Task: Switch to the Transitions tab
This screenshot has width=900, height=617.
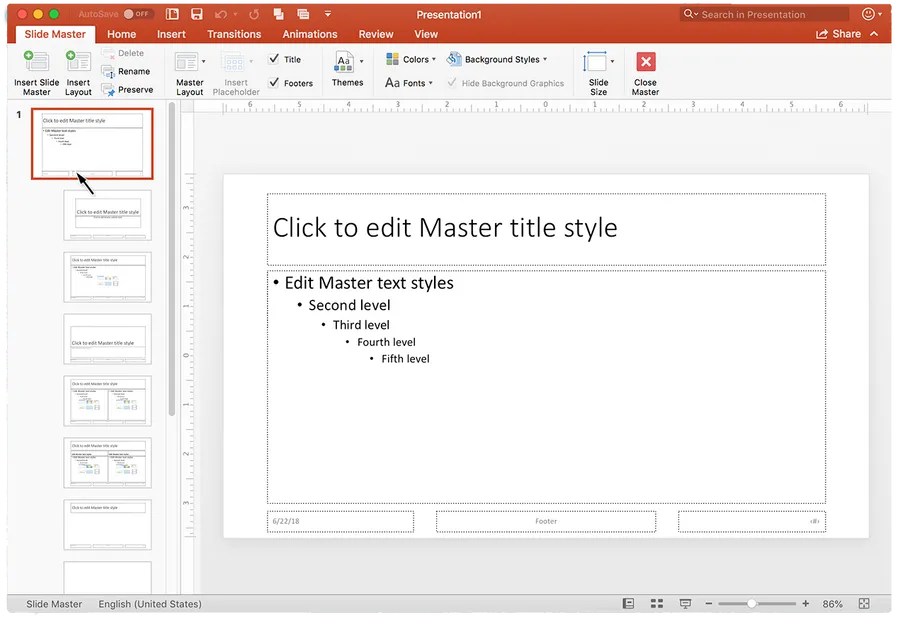Action: (234, 34)
